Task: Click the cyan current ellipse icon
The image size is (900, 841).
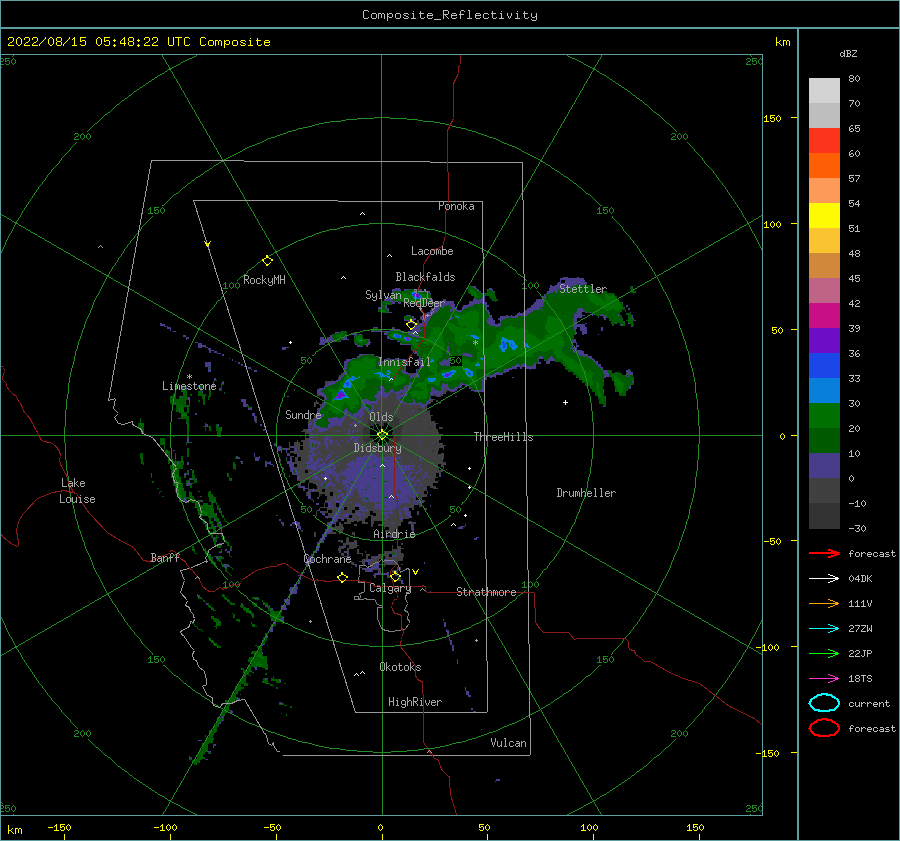Action: [x=824, y=703]
